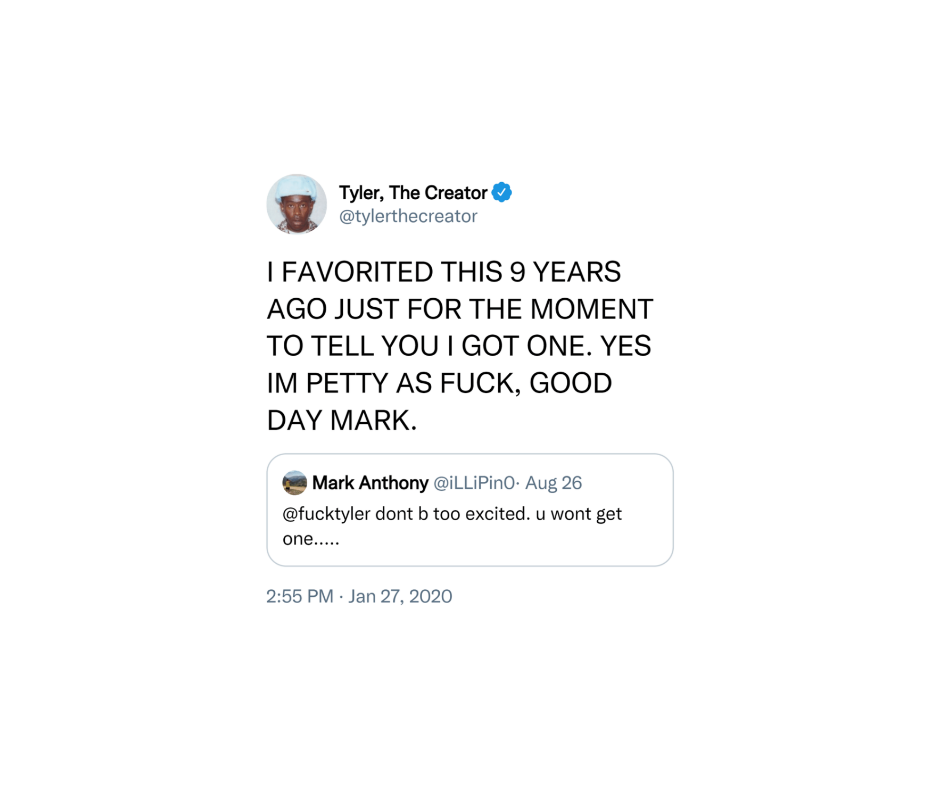Image resolution: width=940 pixels, height=788 pixels.
Task: Click the @iLLiPinO handle
Action: pyautogui.click(x=474, y=483)
